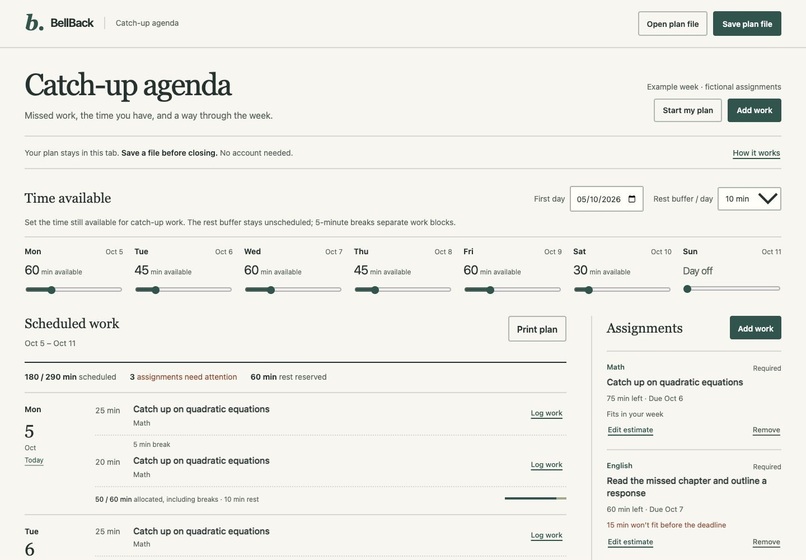Click '75 min left · Due Oct 6' text
The image size is (806, 560).
[x=645, y=399]
